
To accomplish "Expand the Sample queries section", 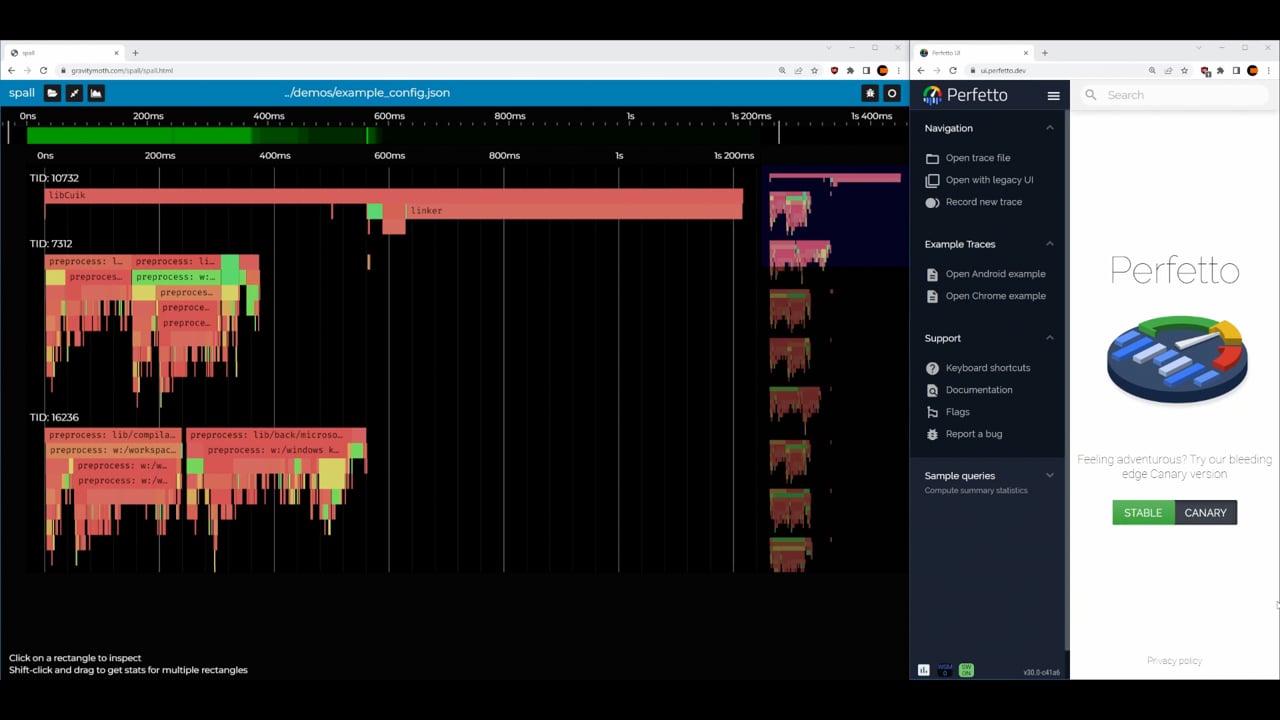I will (x=1049, y=476).
